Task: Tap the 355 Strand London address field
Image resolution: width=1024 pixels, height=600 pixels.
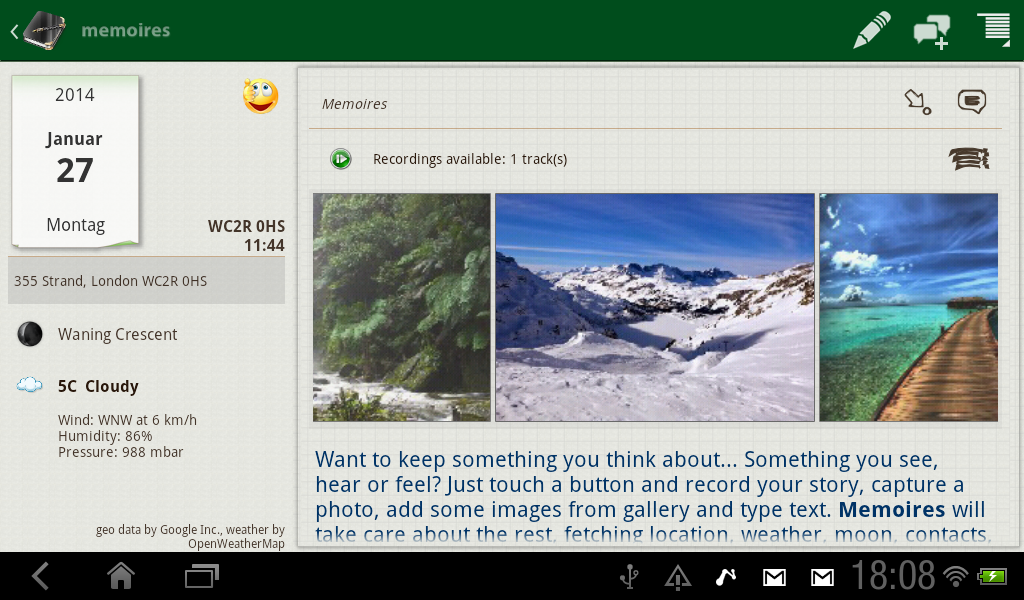Action: pos(146,281)
